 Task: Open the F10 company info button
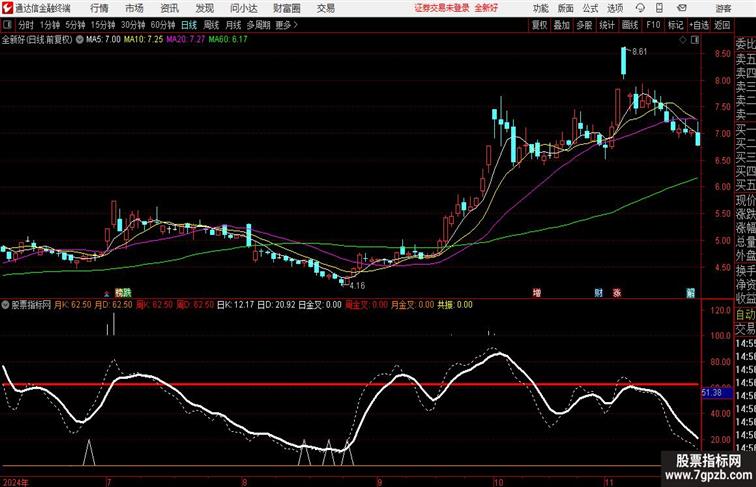(x=653, y=25)
